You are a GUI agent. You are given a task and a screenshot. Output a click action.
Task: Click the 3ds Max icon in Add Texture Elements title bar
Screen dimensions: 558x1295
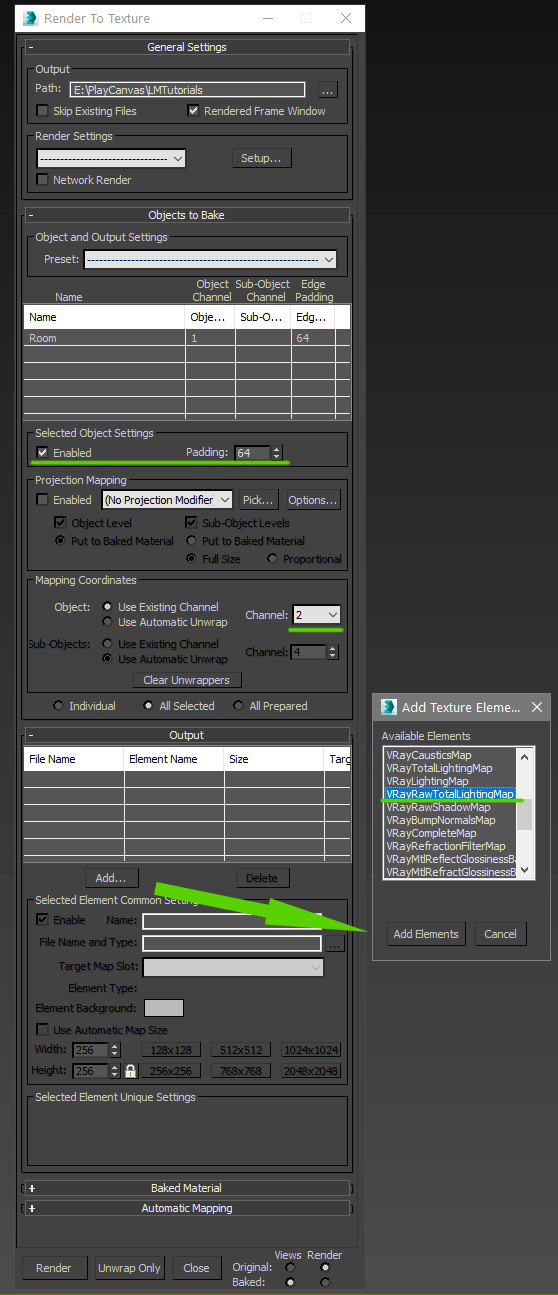pyautogui.click(x=389, y=707)
